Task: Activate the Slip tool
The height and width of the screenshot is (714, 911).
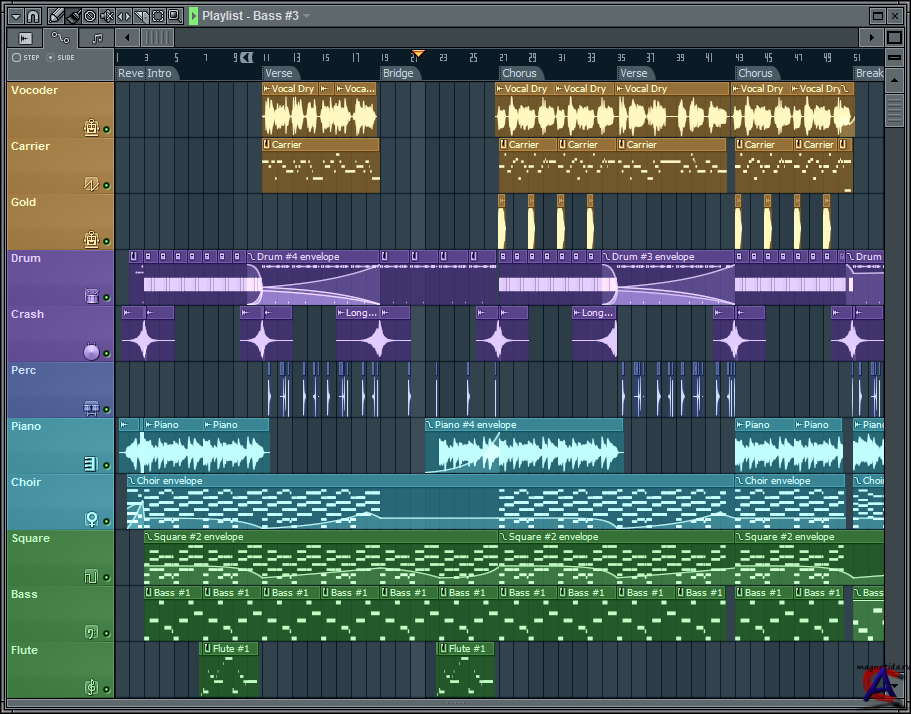Action: (124, 16)
